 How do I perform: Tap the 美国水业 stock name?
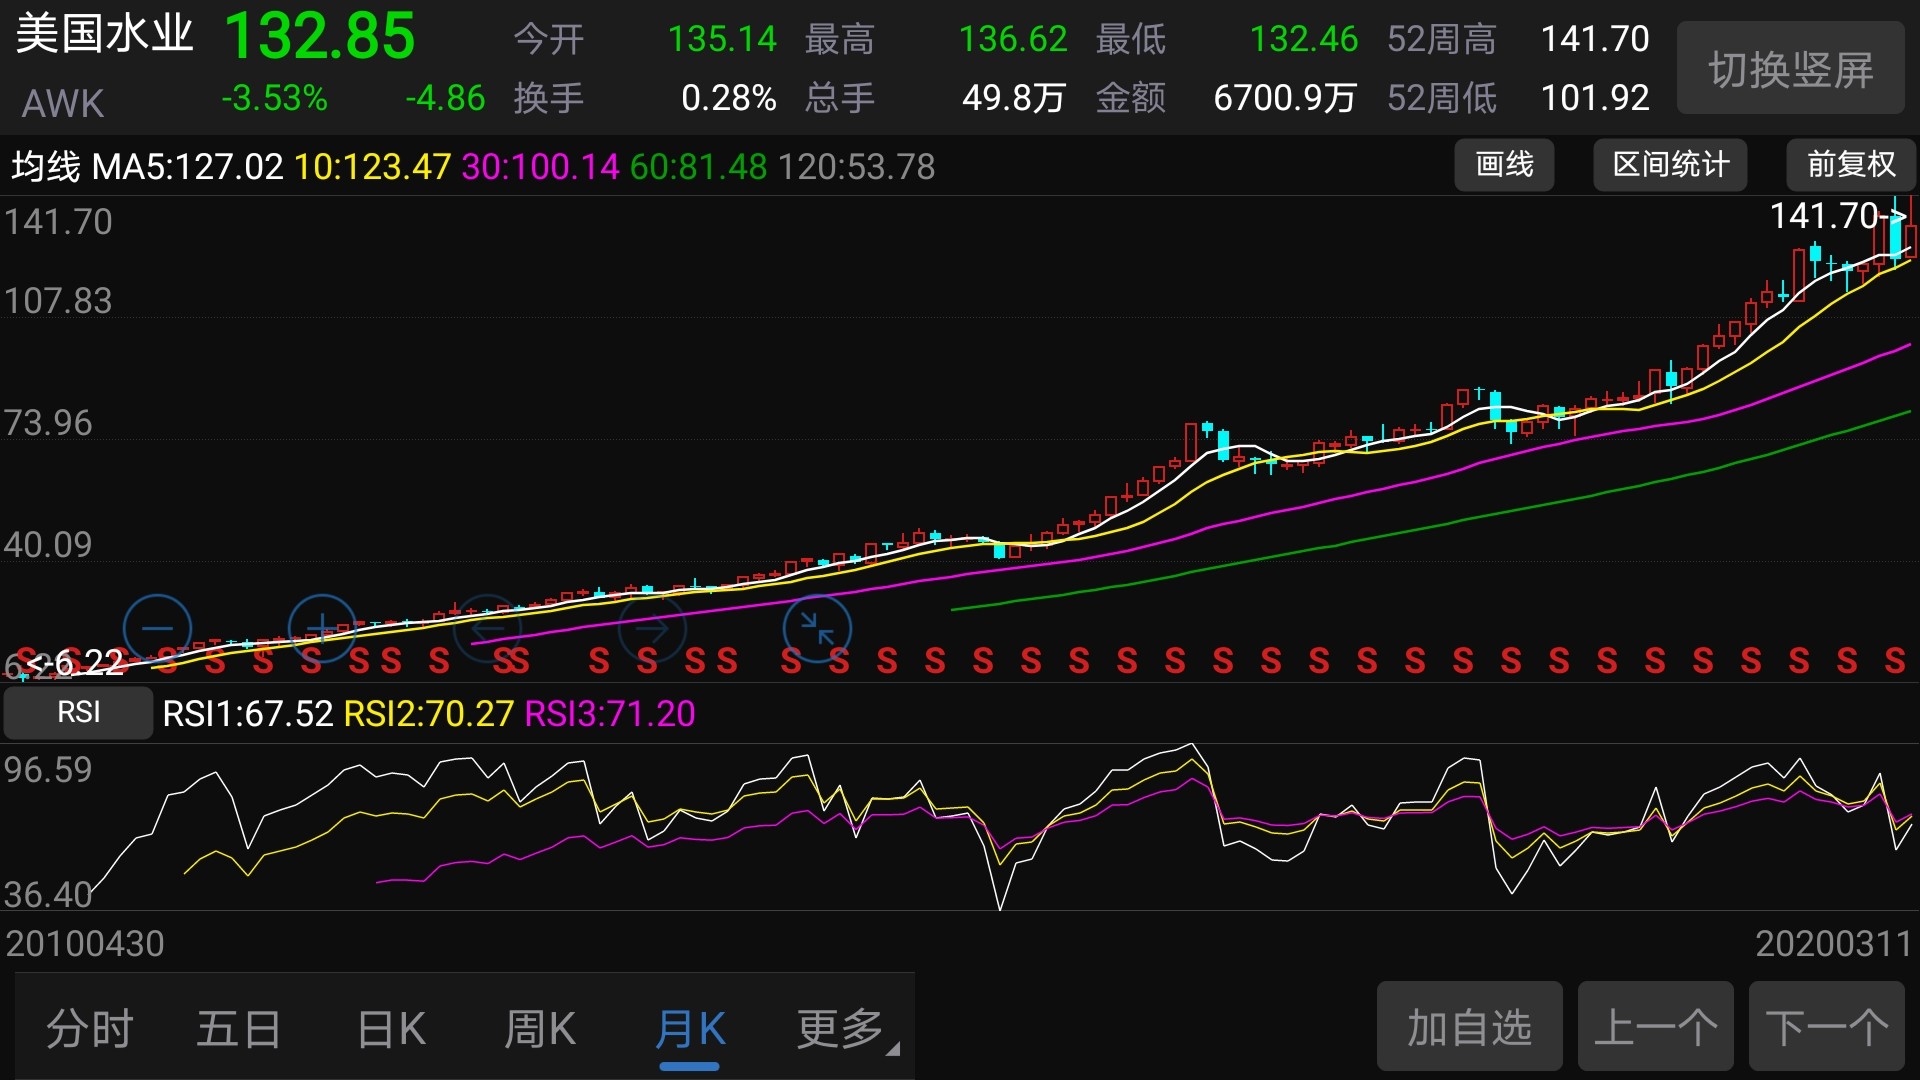105,34
